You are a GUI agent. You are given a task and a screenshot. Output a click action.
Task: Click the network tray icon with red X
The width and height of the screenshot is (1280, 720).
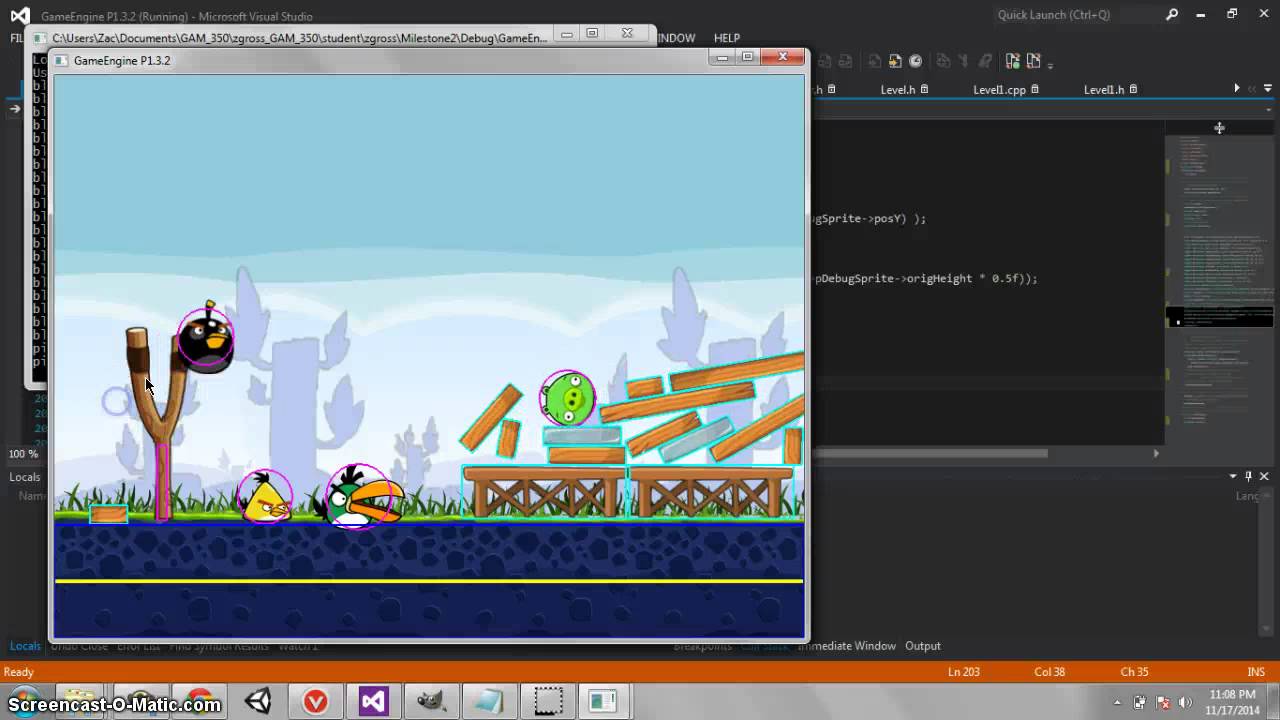1163,702
